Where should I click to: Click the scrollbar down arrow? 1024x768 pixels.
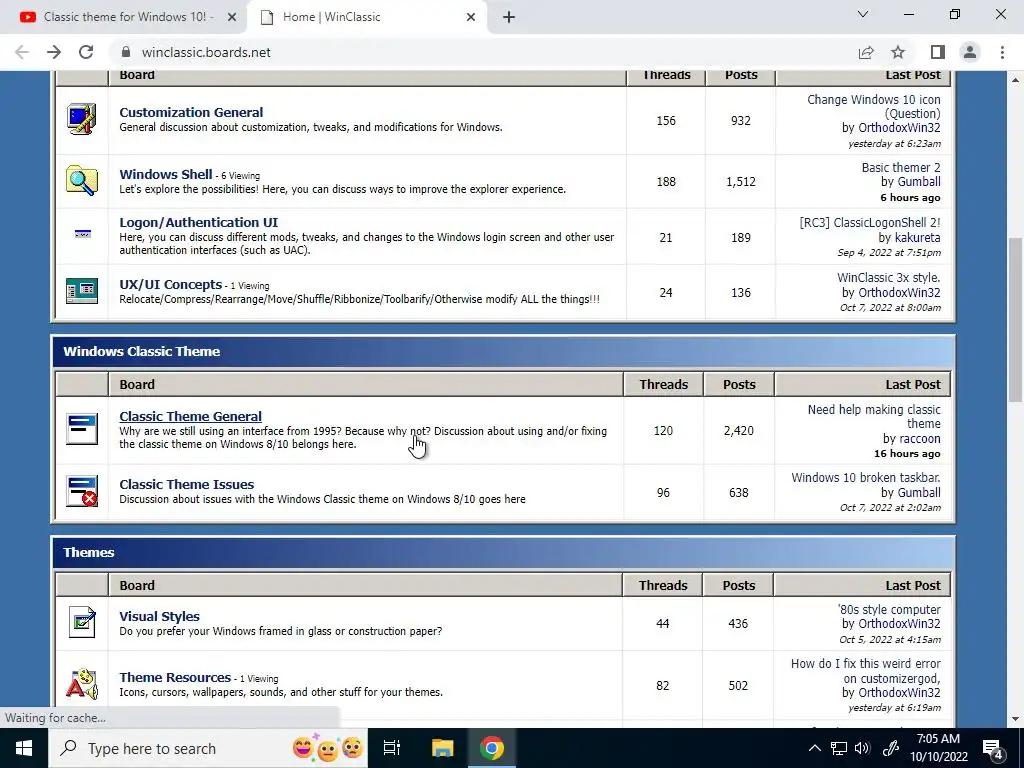(x=1016, y=718)
